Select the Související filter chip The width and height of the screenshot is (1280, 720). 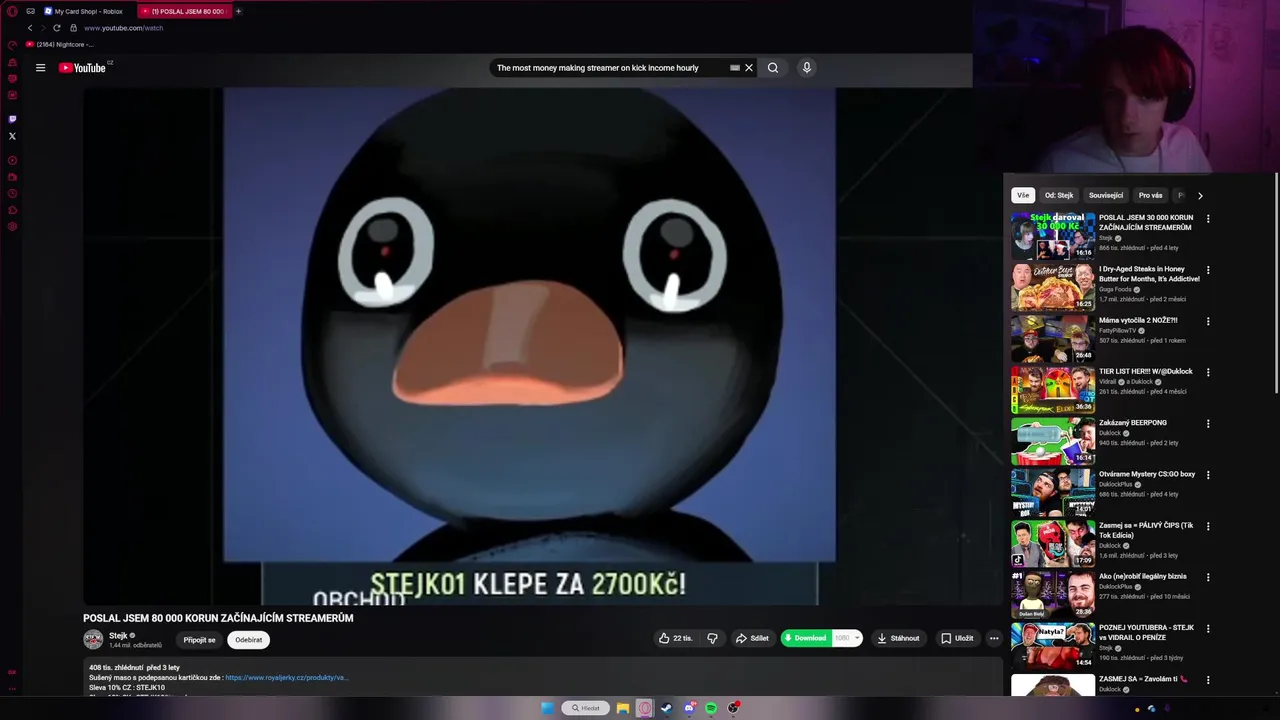1106,195
